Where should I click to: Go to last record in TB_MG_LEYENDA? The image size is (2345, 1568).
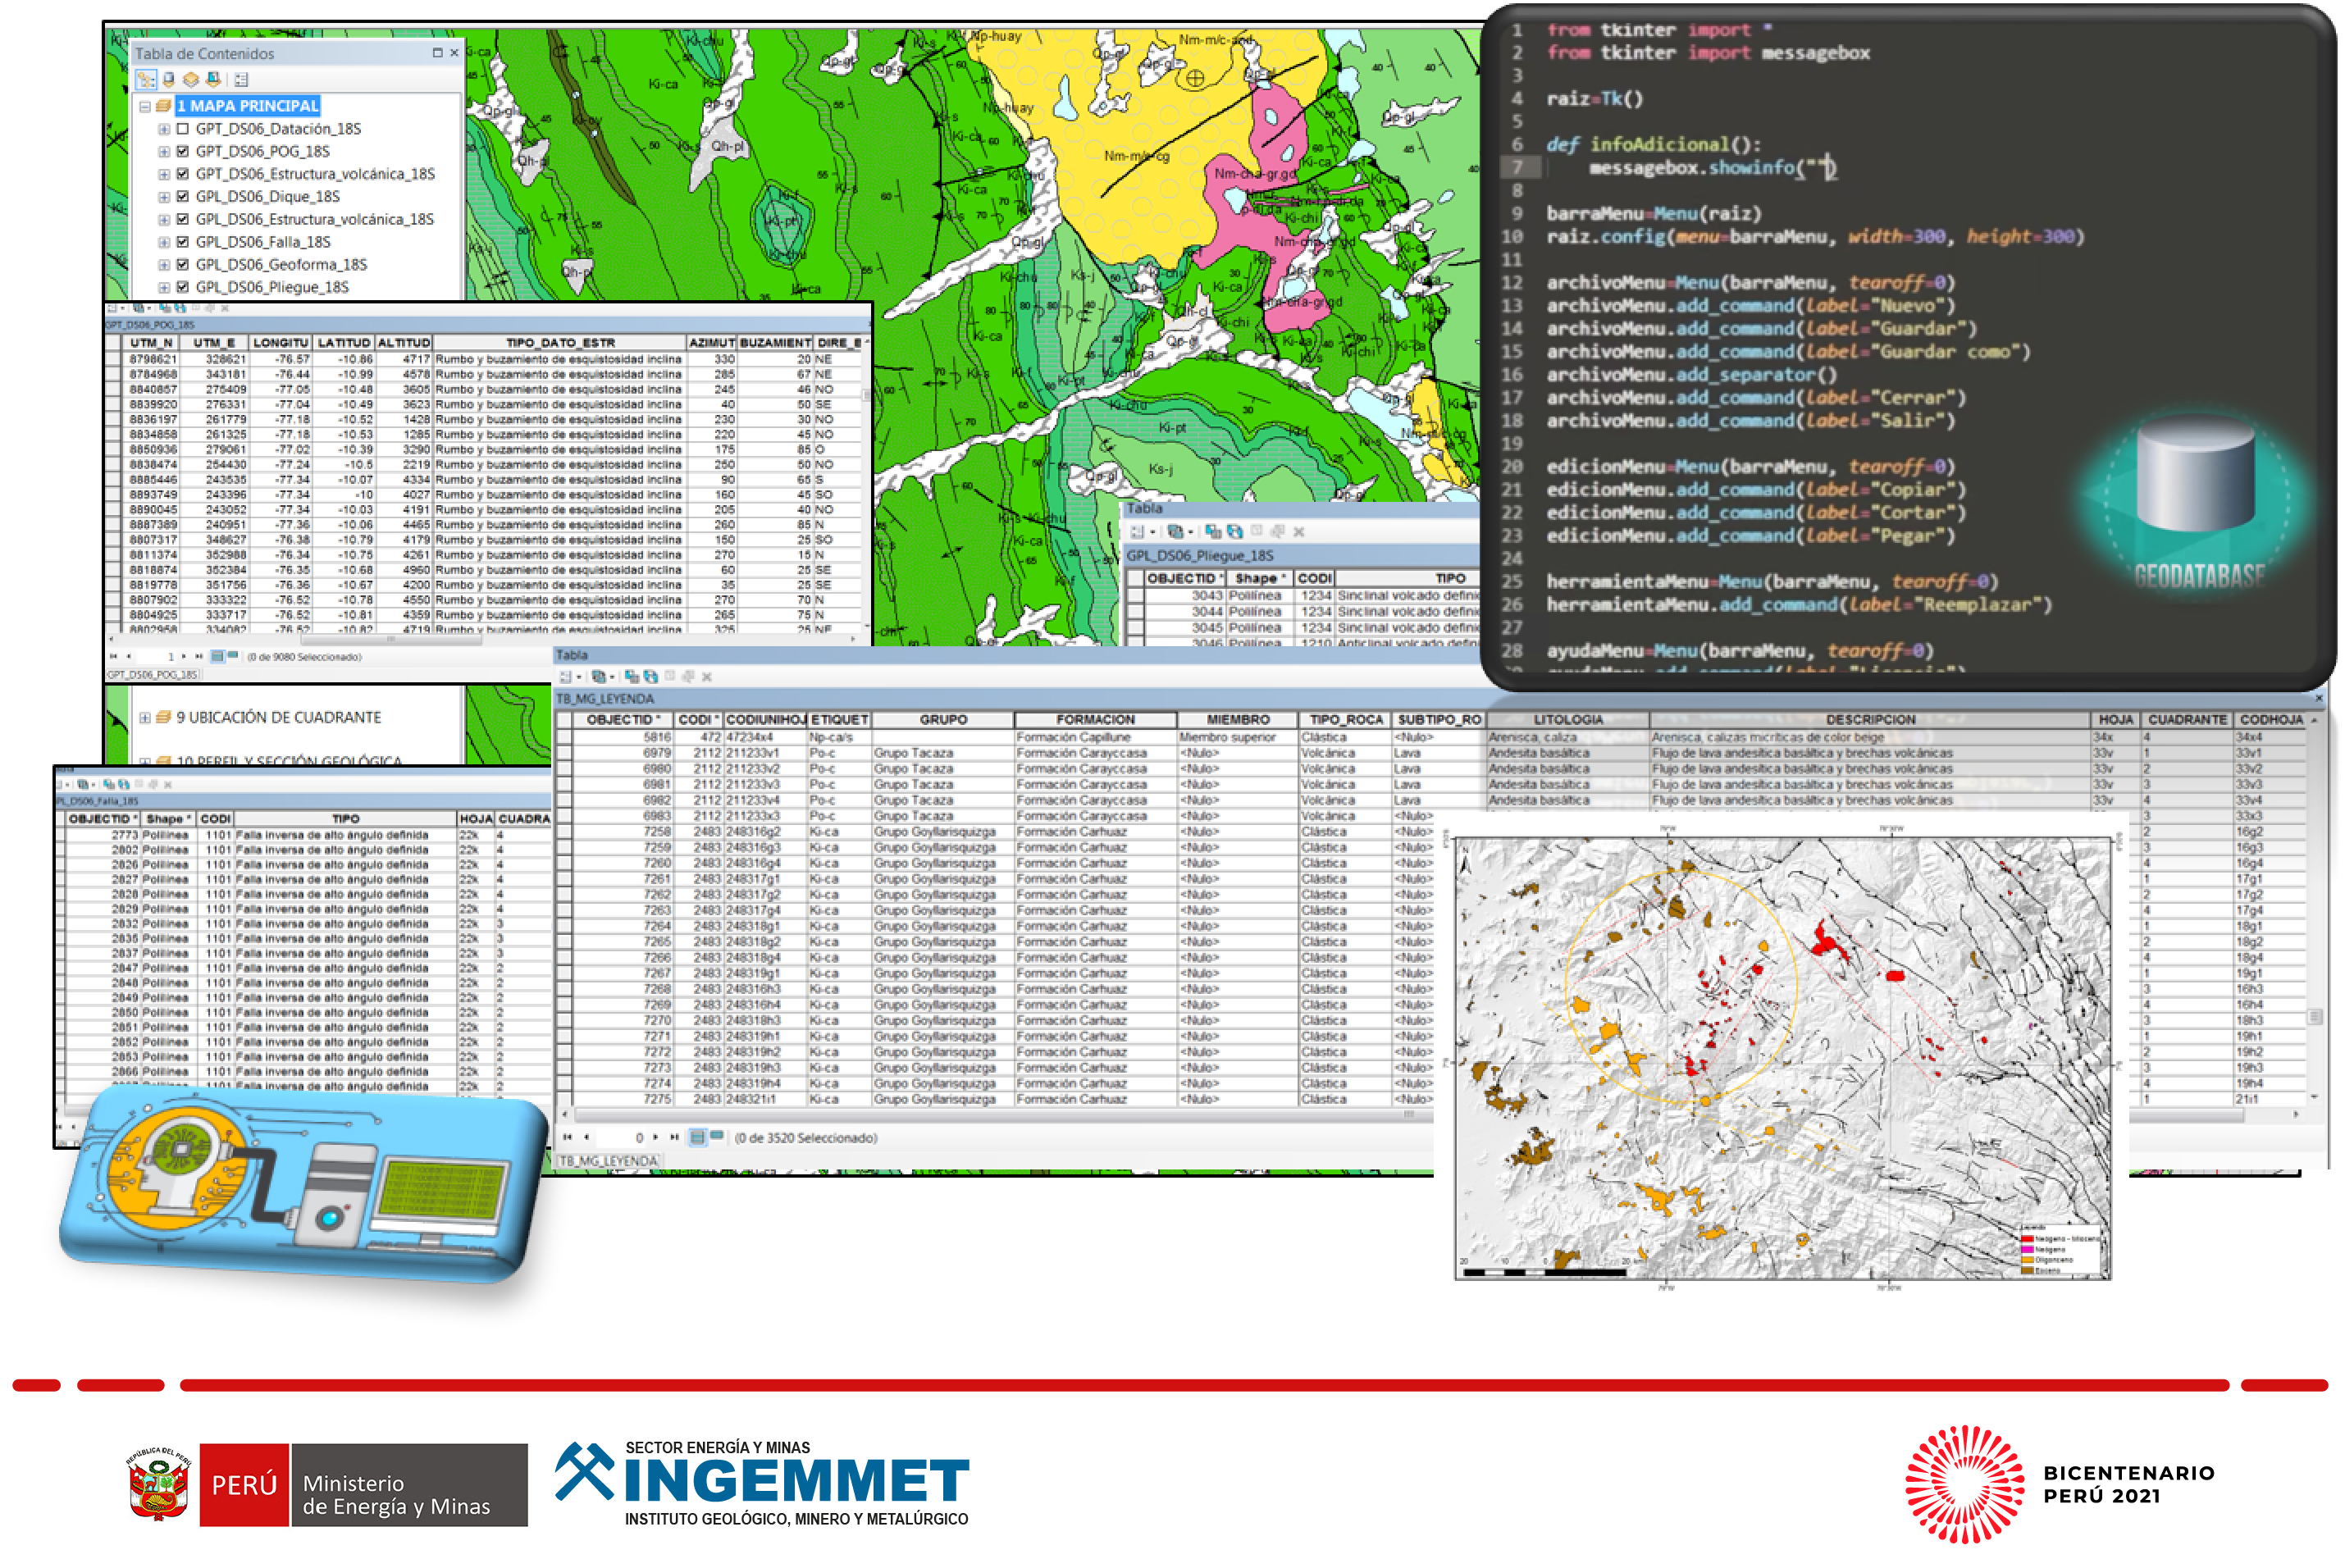click(x=674, y=1137)
